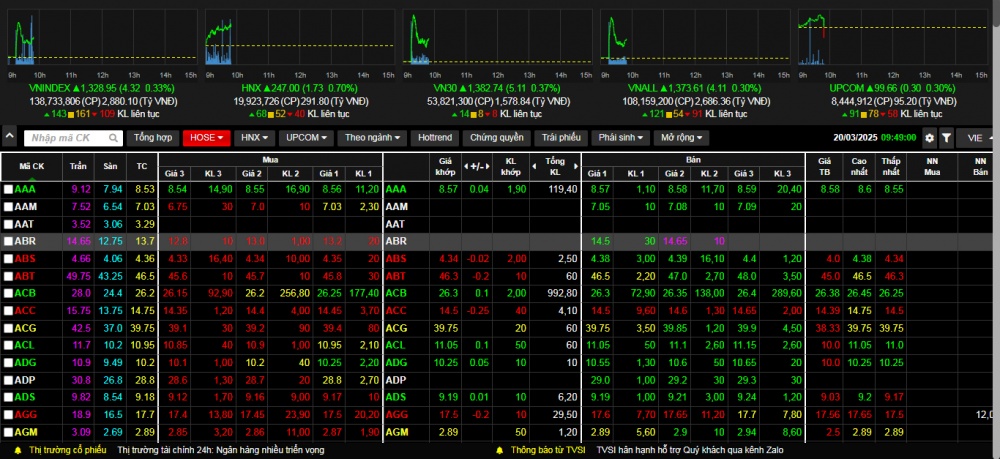Open the filter funnel icon
The image size is (1000, 459).
(946, 138)
